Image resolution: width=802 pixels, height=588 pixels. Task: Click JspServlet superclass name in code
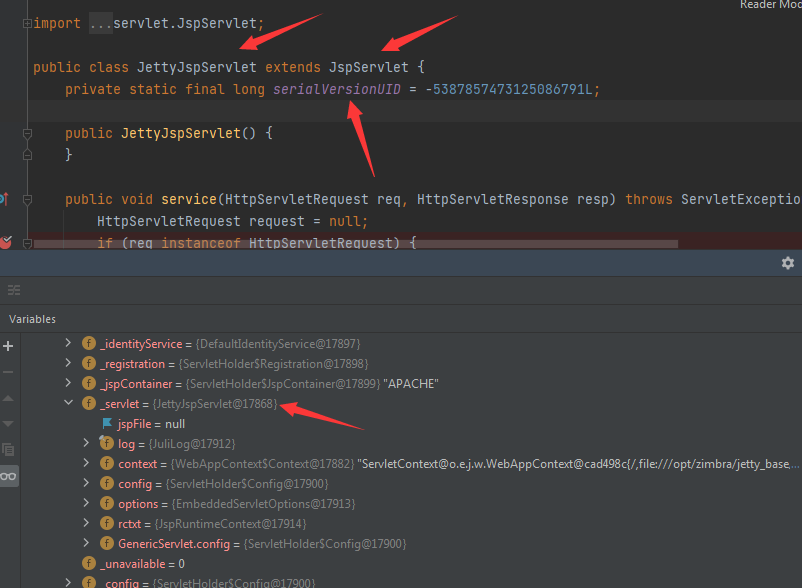(x=368, y=67)
